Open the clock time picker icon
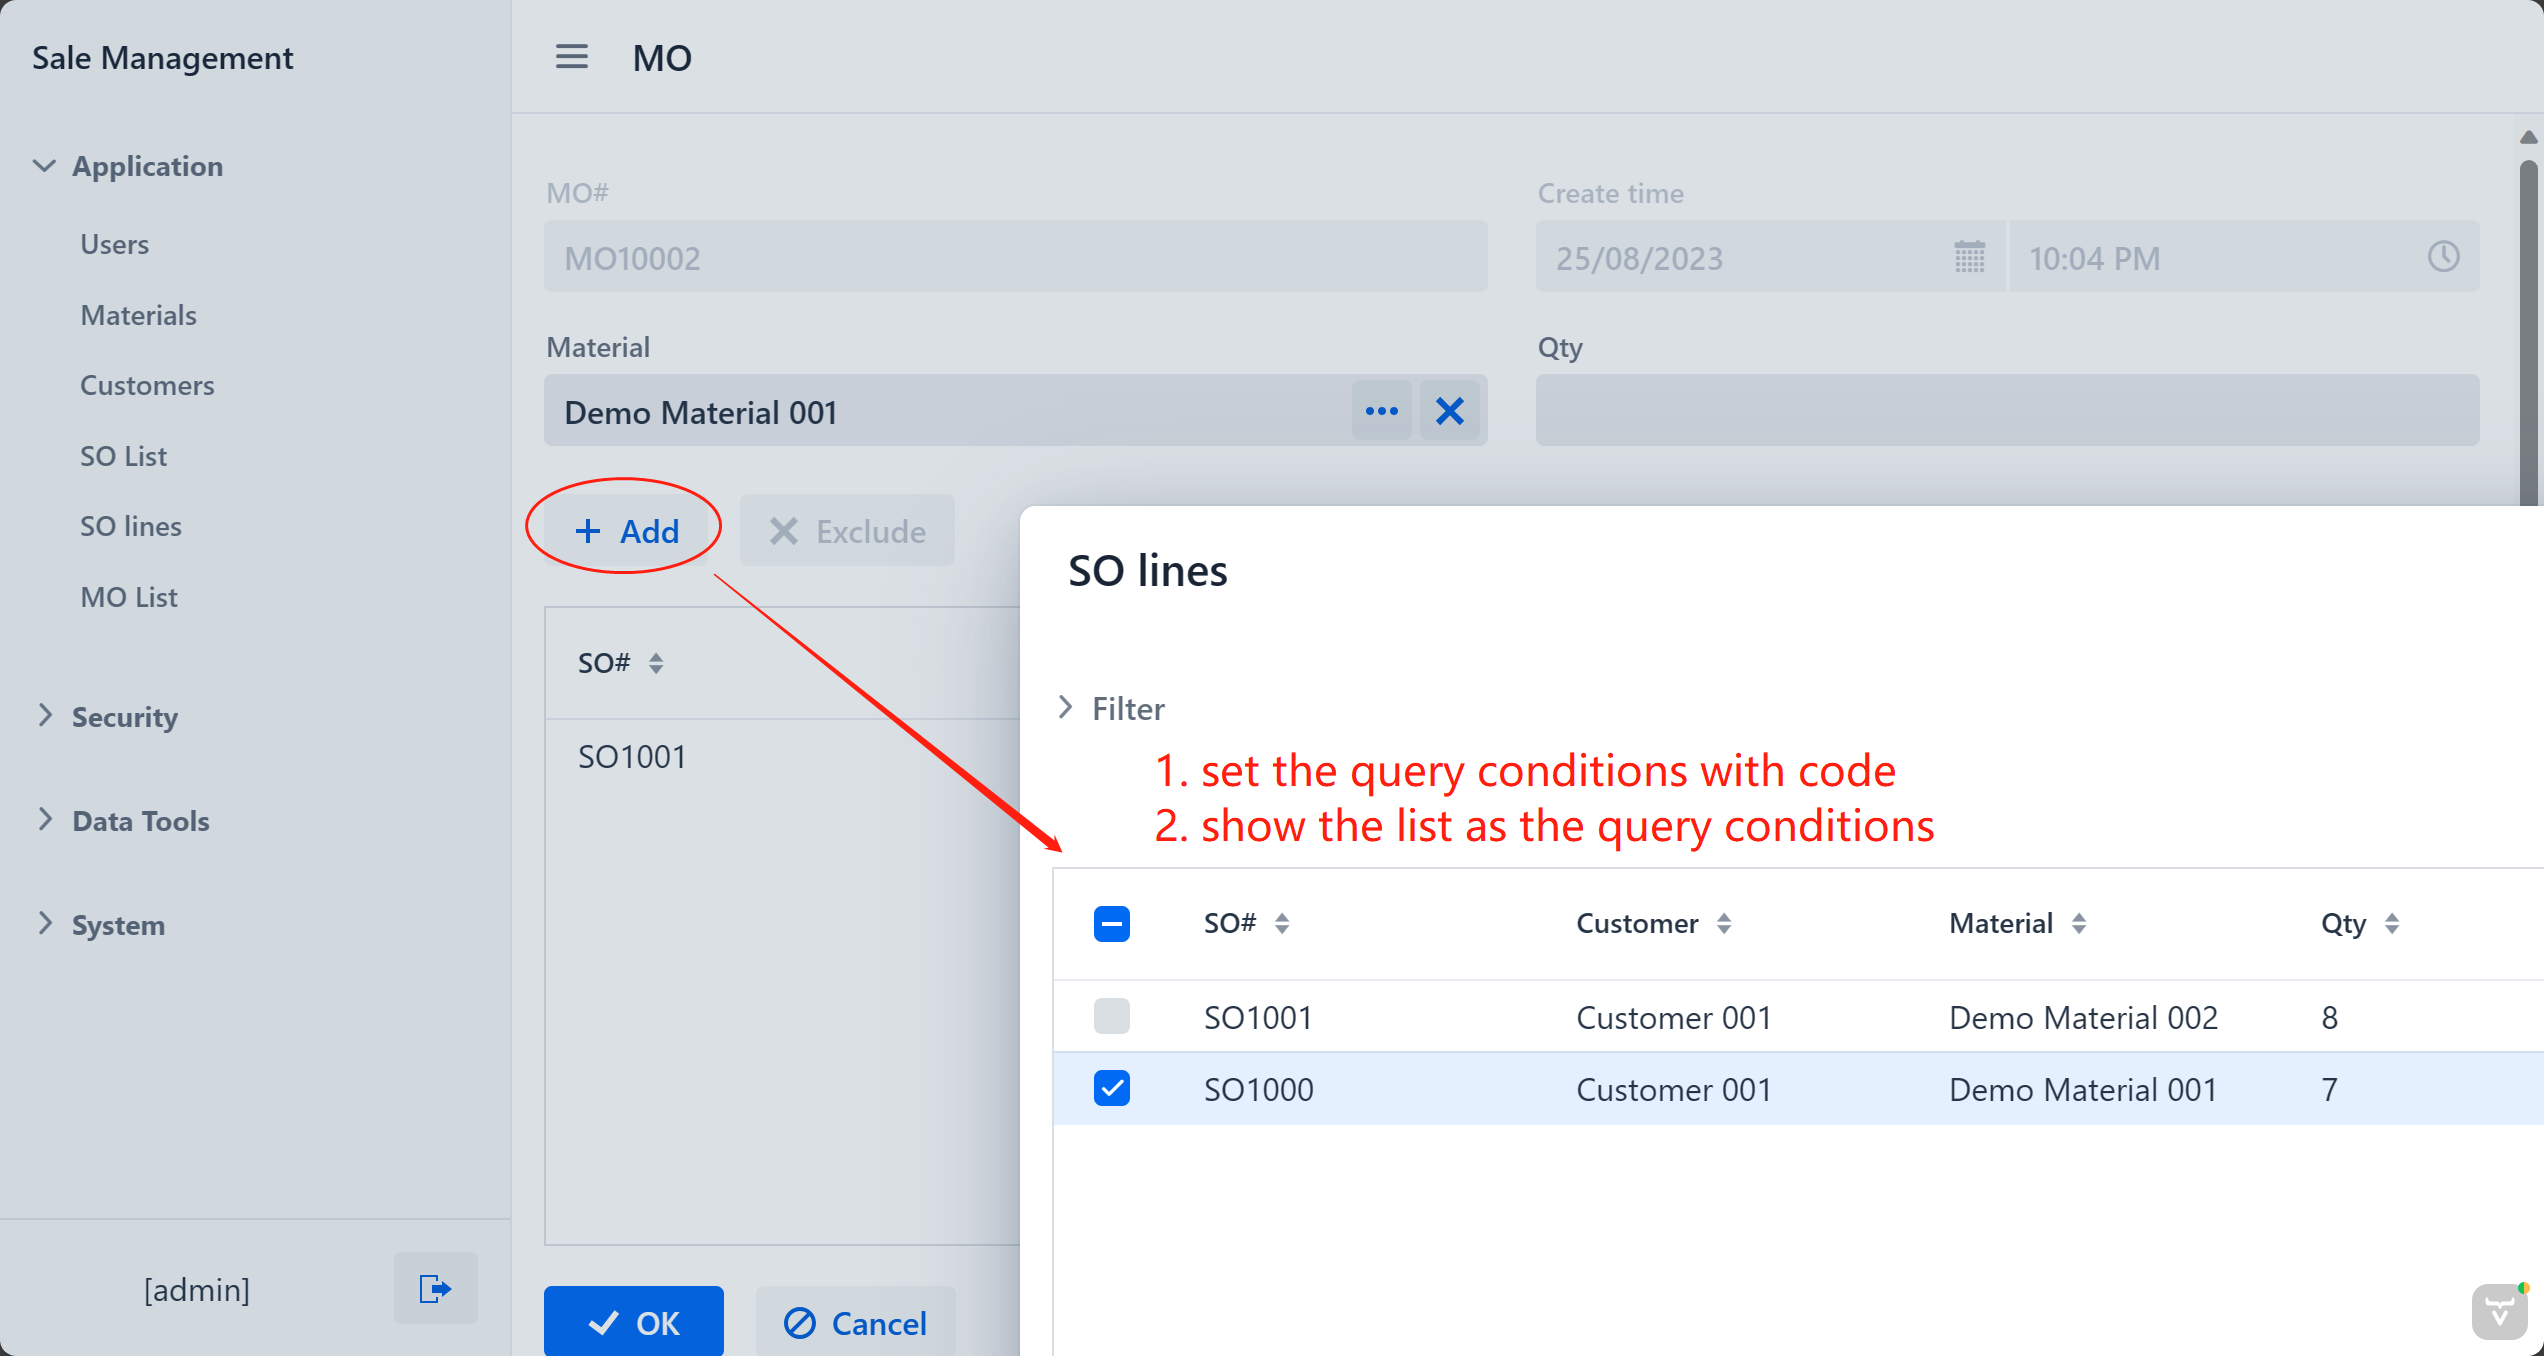This screenshot has height=1356, width=2544. tap(2443, 257)
